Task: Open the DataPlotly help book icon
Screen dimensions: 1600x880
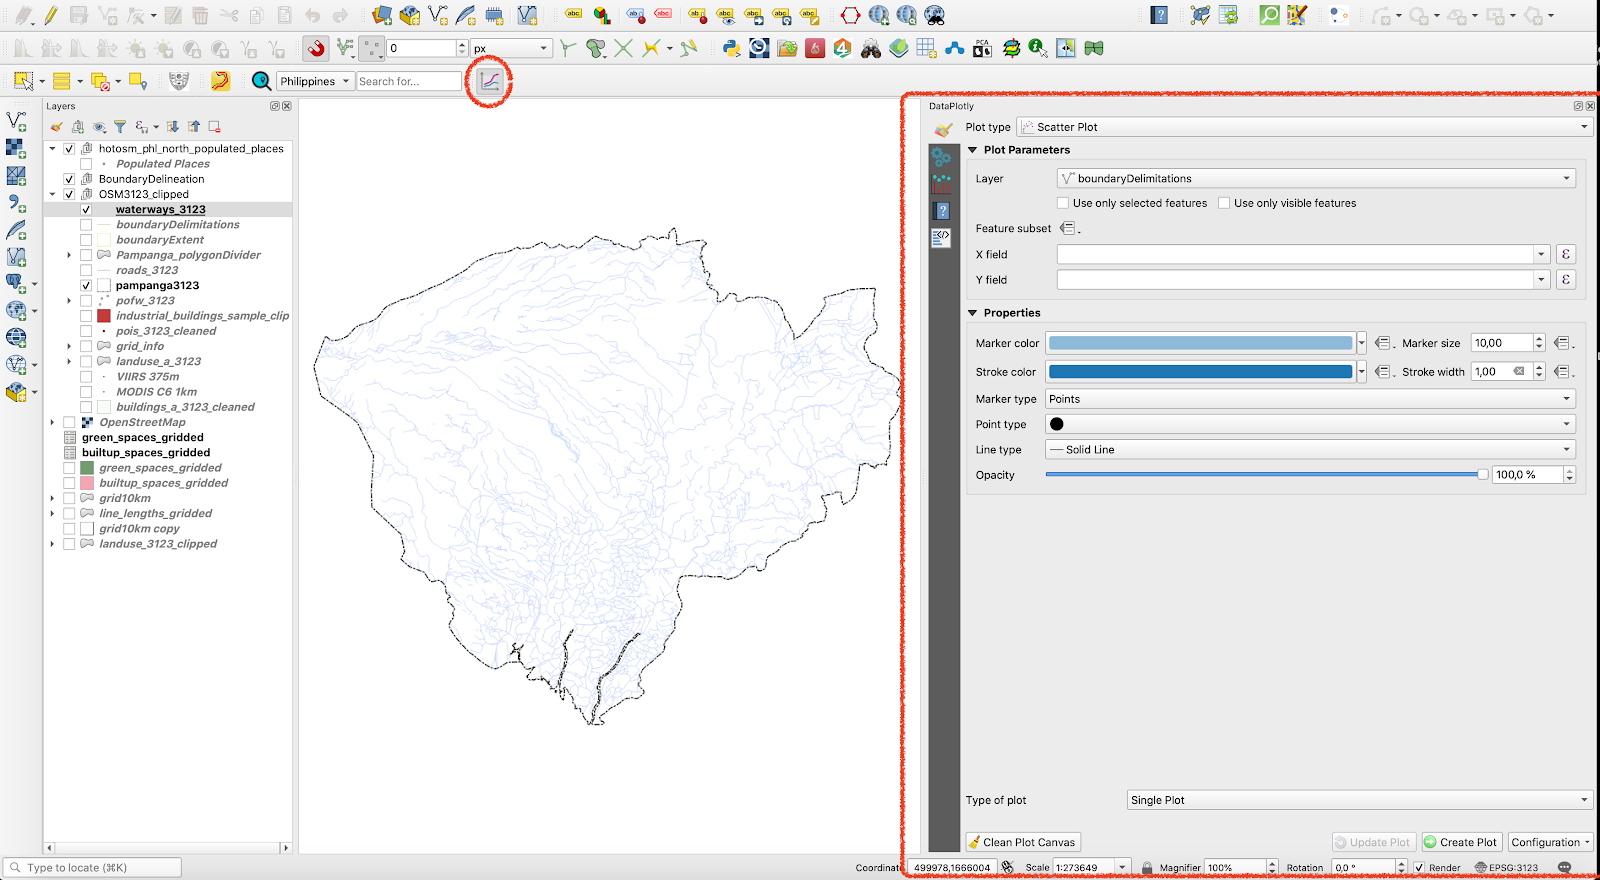Action: pyautogui.click(x=942, y=211)
